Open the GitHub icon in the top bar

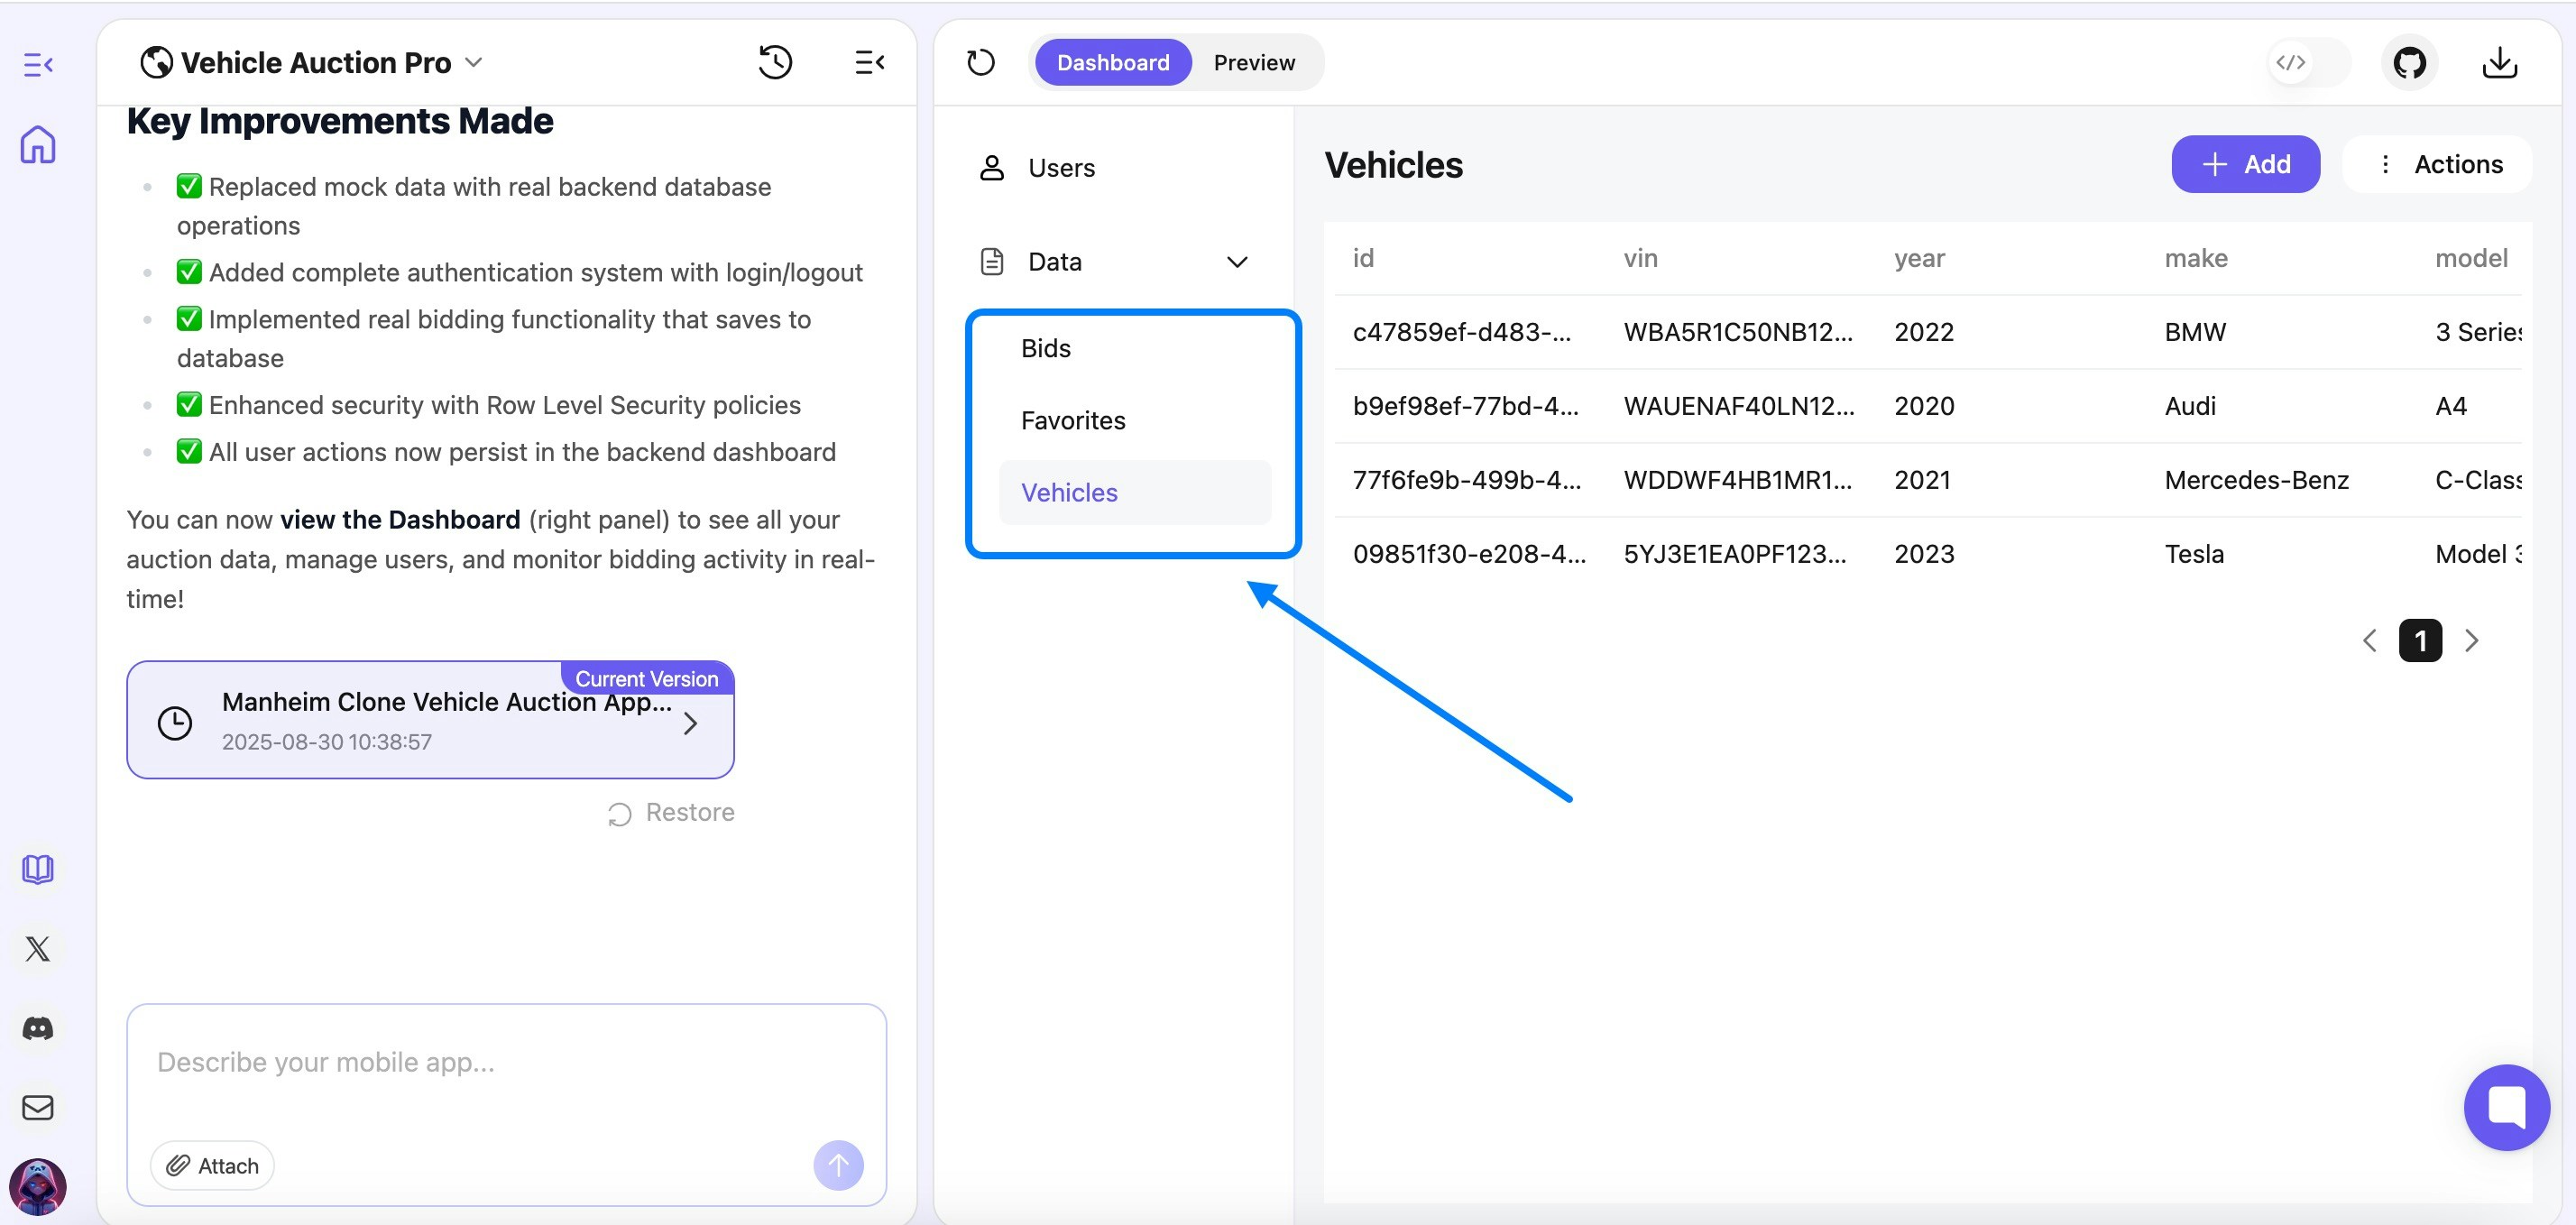pyautogui.click(x=2410, y=62)
